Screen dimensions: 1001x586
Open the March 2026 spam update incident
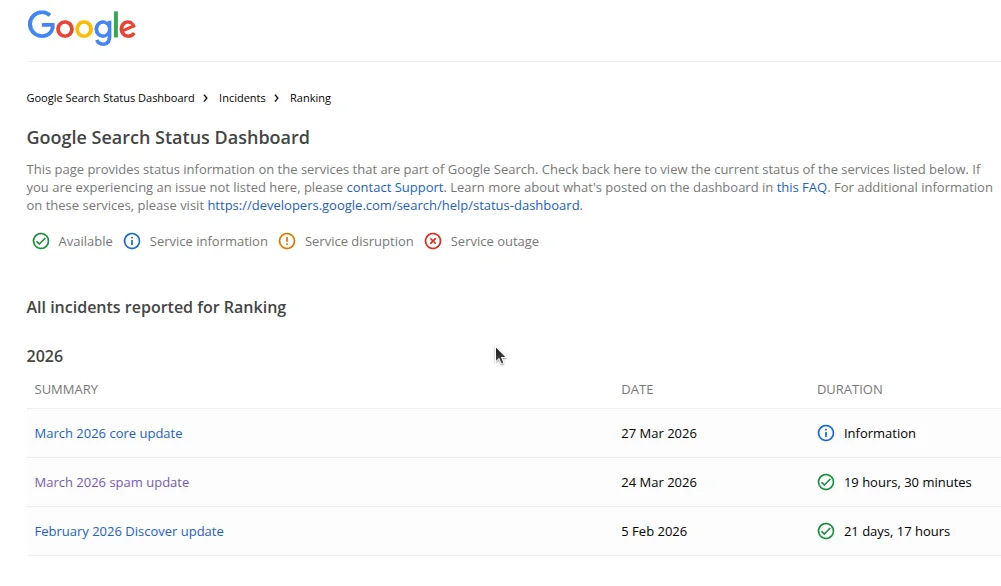tap(111, 482)
